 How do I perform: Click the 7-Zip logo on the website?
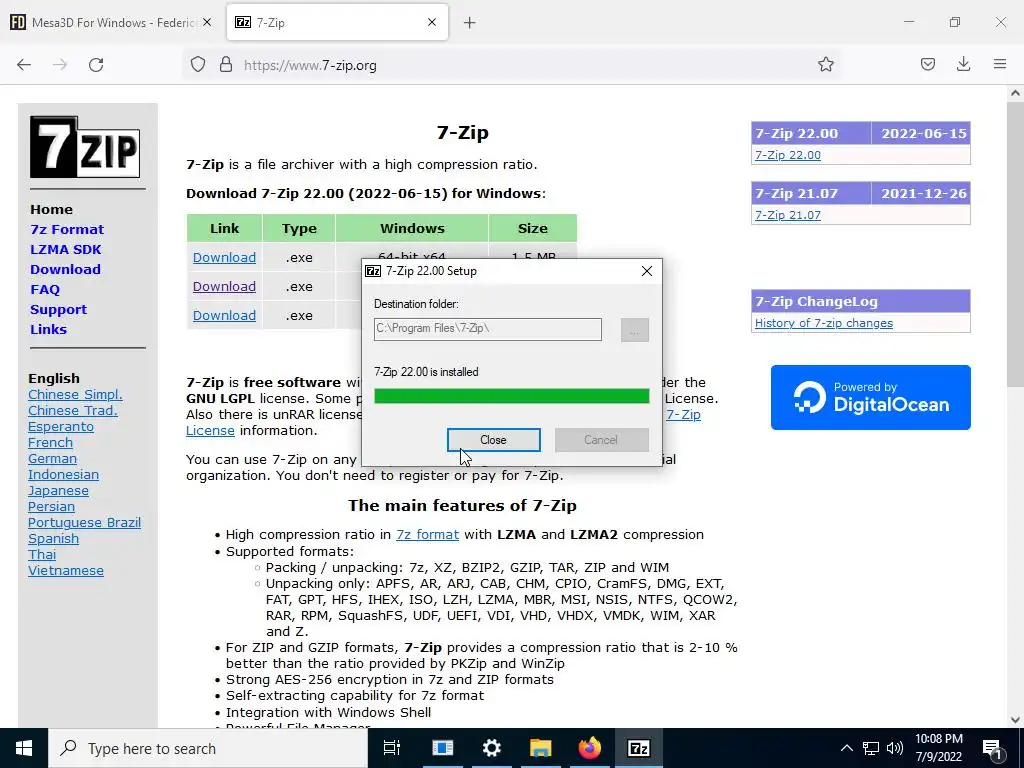85,147
